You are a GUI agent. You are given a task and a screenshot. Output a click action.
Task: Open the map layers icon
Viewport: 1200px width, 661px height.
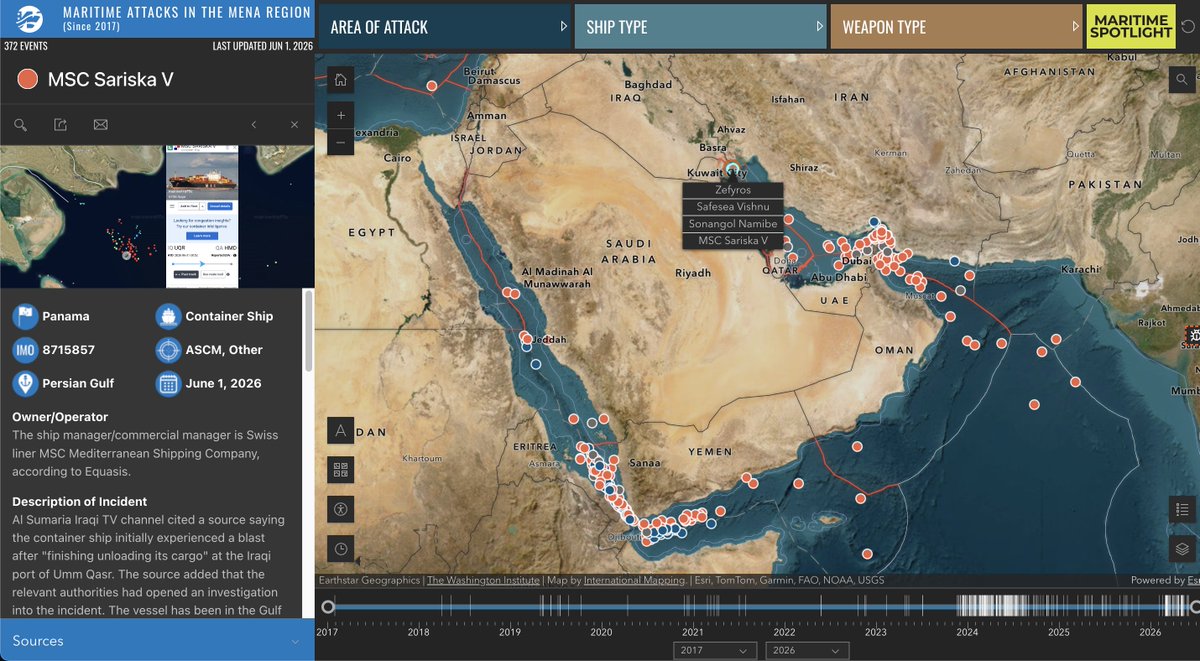1184,548
